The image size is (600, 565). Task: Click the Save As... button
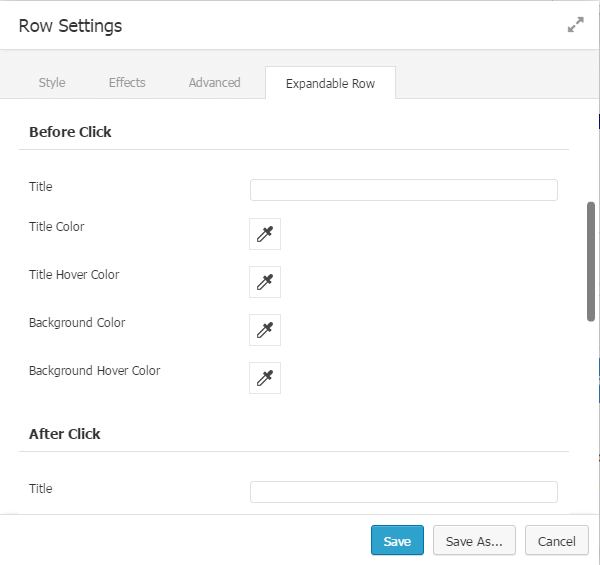474,541
